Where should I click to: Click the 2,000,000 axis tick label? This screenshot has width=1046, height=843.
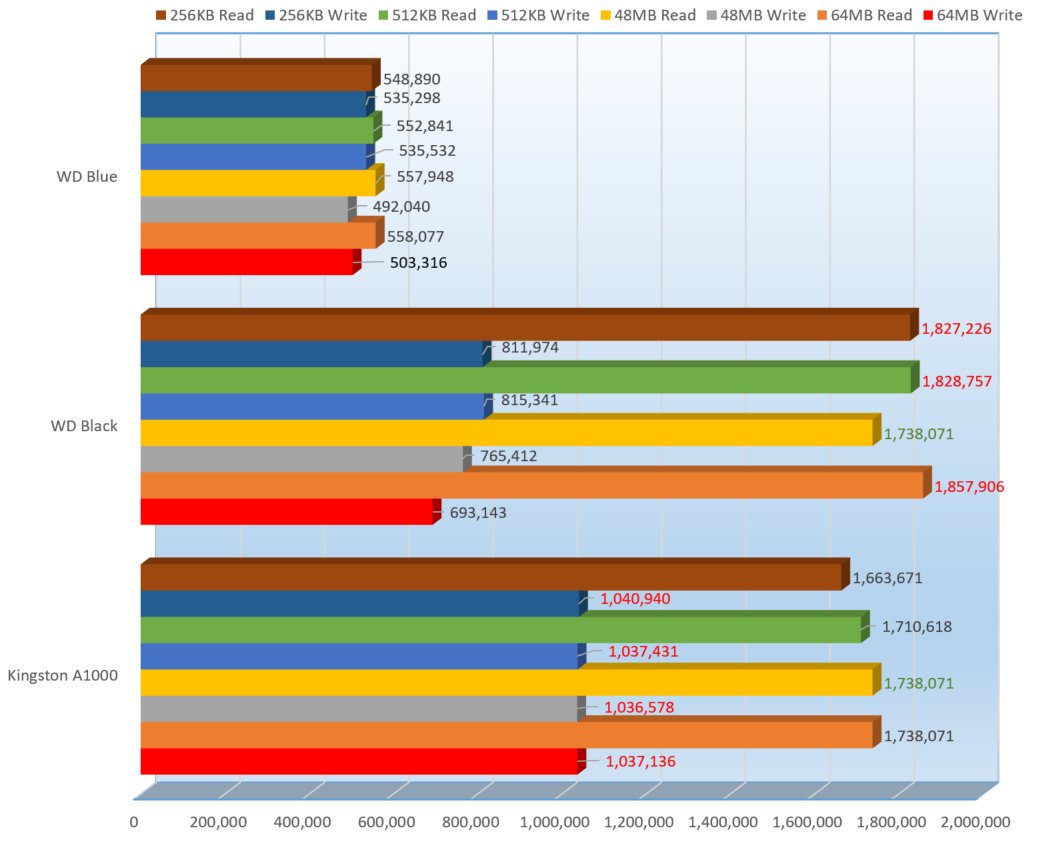tap(975, 822)
